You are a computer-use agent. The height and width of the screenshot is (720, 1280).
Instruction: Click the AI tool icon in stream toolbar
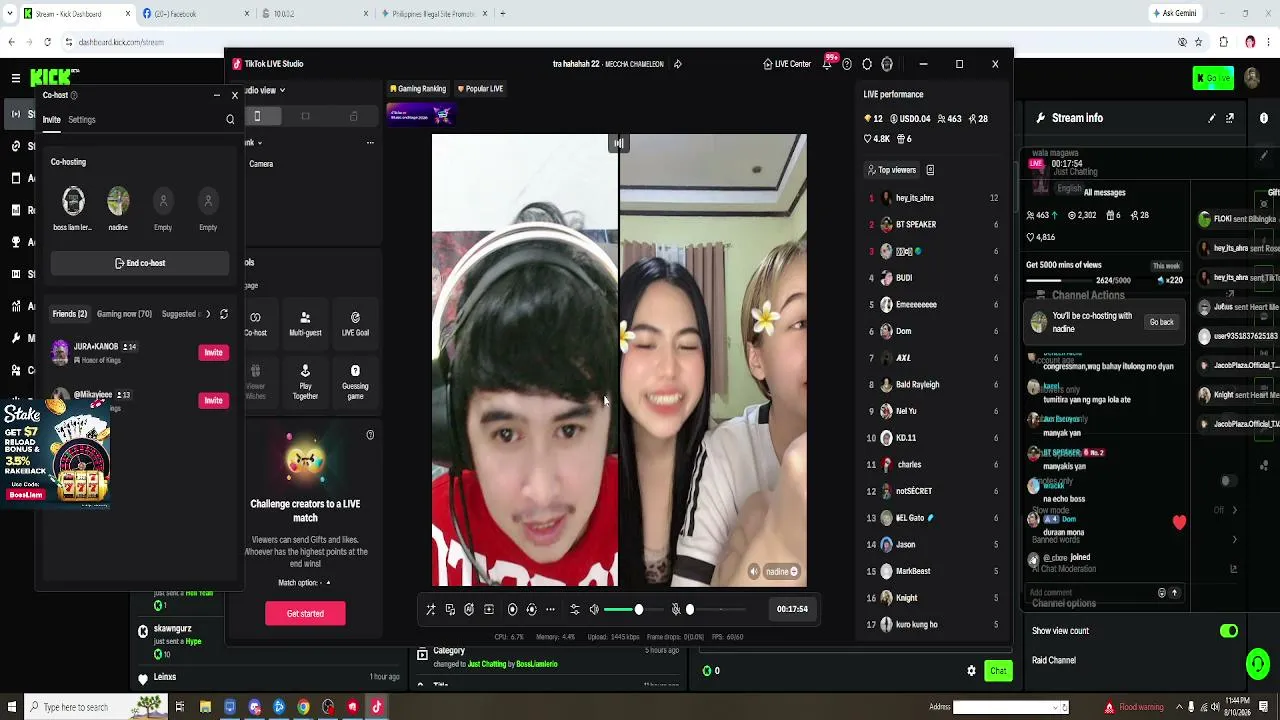click(x=469, y=609)
